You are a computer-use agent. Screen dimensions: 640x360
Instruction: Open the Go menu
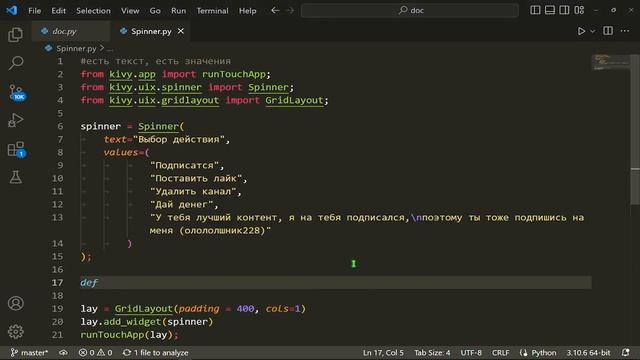(155, 11)
